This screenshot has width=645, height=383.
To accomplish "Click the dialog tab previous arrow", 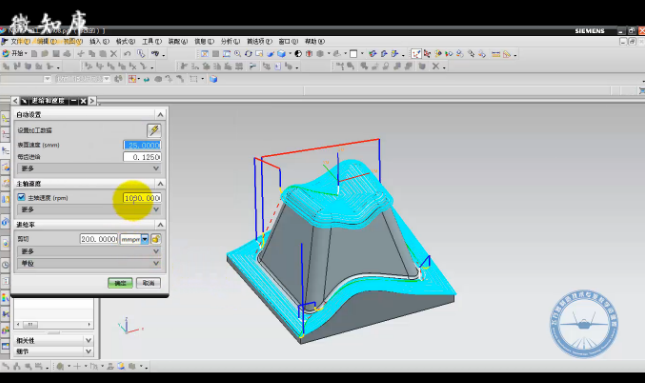I will [15, 101].
